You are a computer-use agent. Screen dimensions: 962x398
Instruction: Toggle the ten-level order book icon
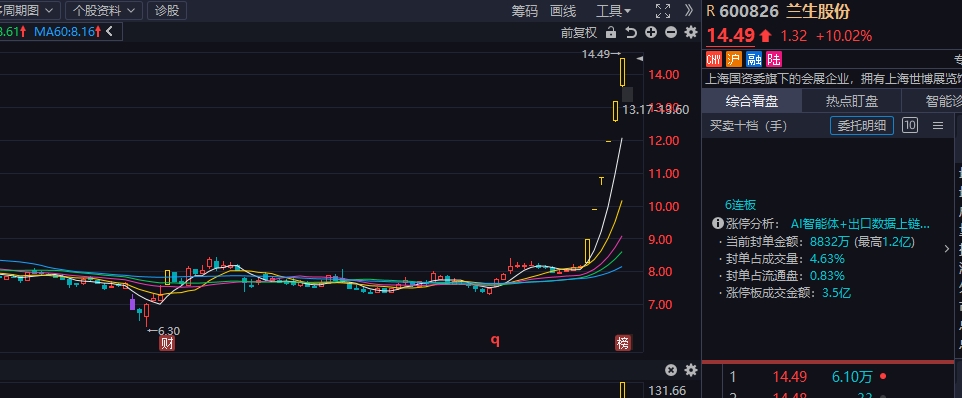(910, 126)
